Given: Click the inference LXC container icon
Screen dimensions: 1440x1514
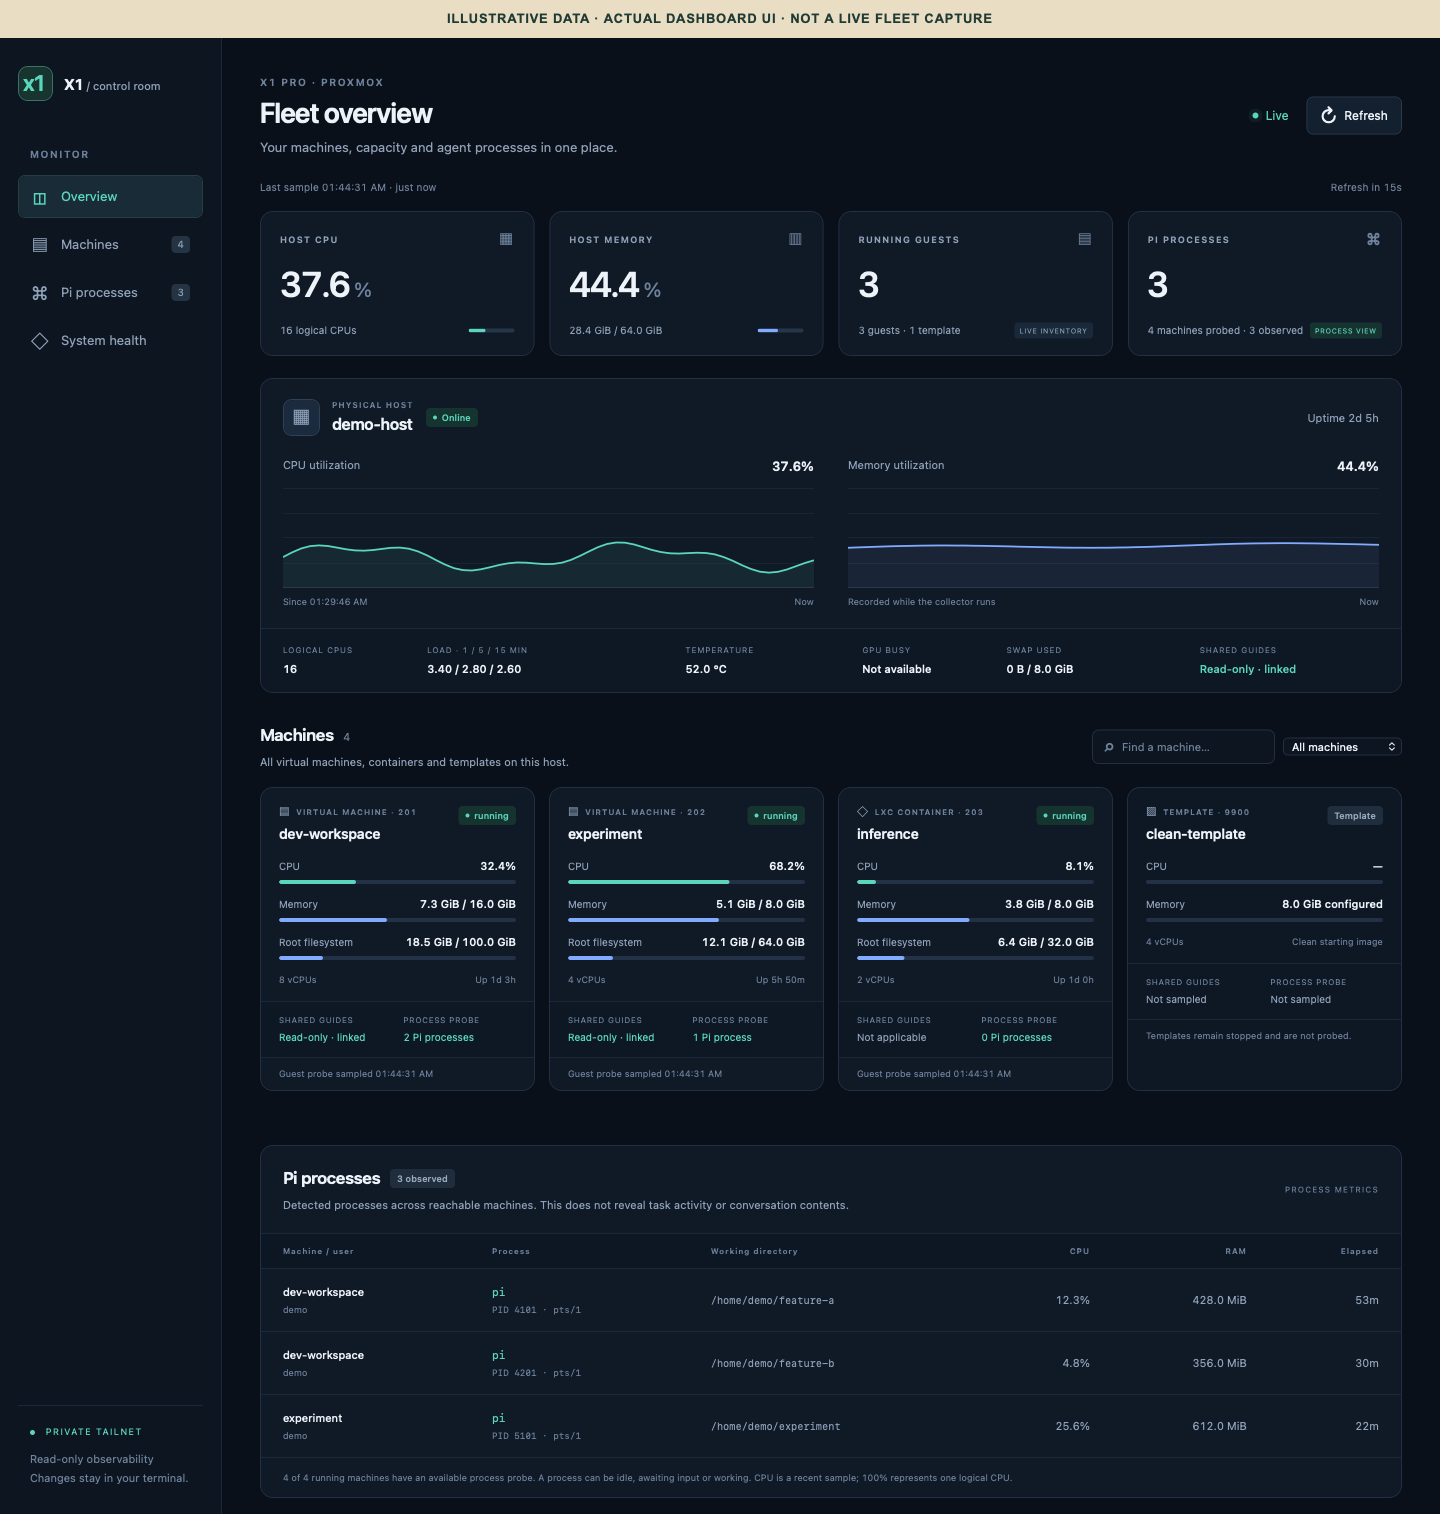Looking at the screenshot, I should pos(862,812).
